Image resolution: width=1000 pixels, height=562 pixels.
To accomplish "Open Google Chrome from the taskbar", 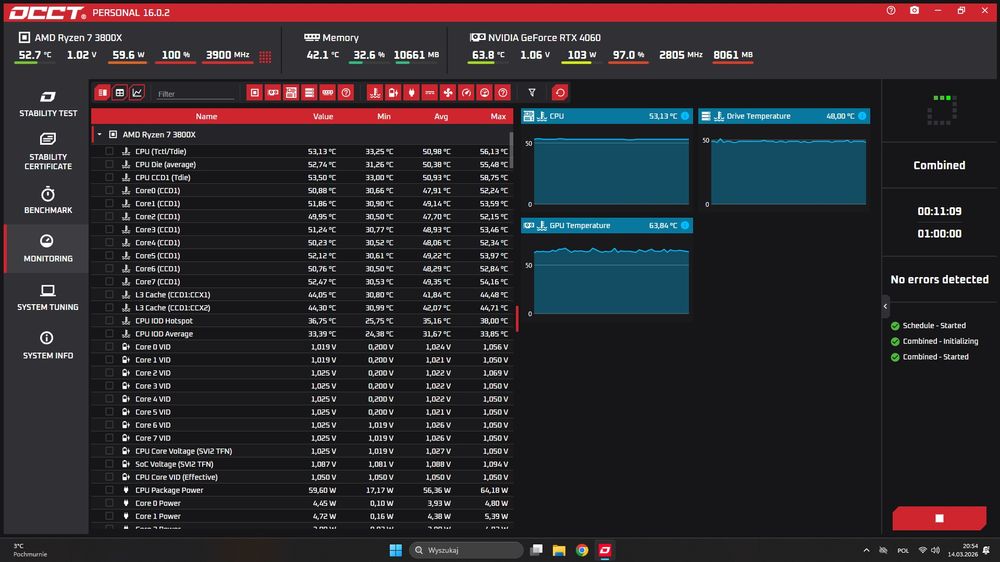I will point(582,550).
